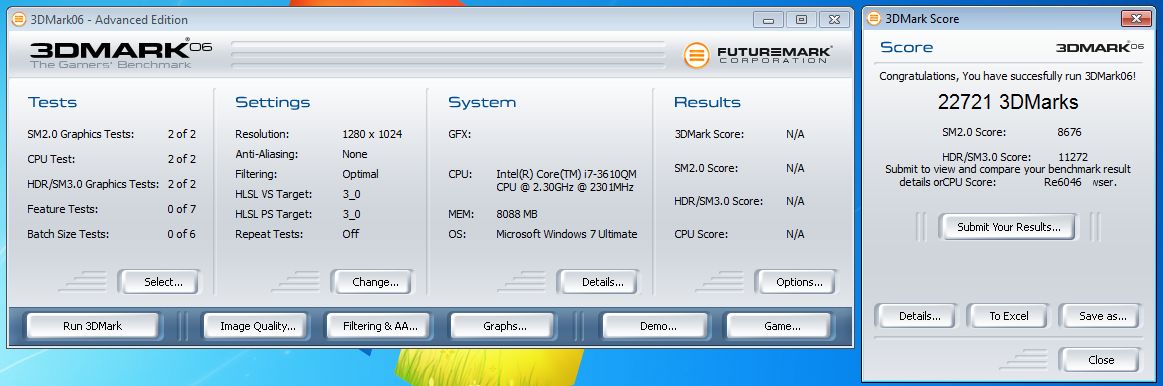Click 'CPU Test:' label in Tests
The height and width of the screenshot is (386, 1163).
point(51,159)
